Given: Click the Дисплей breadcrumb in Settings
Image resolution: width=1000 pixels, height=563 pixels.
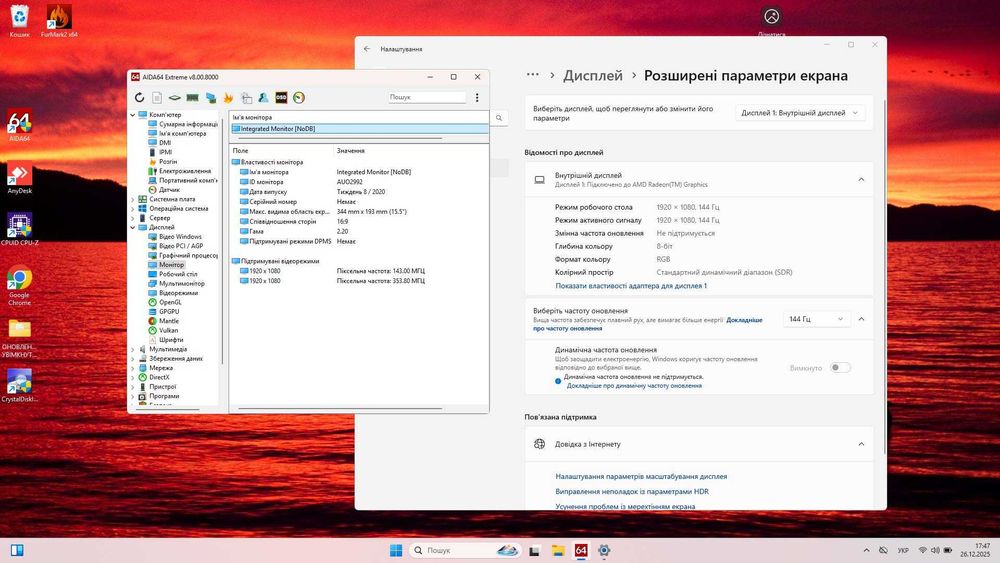Looking at the screenshot, I should [x=593, y=76].
